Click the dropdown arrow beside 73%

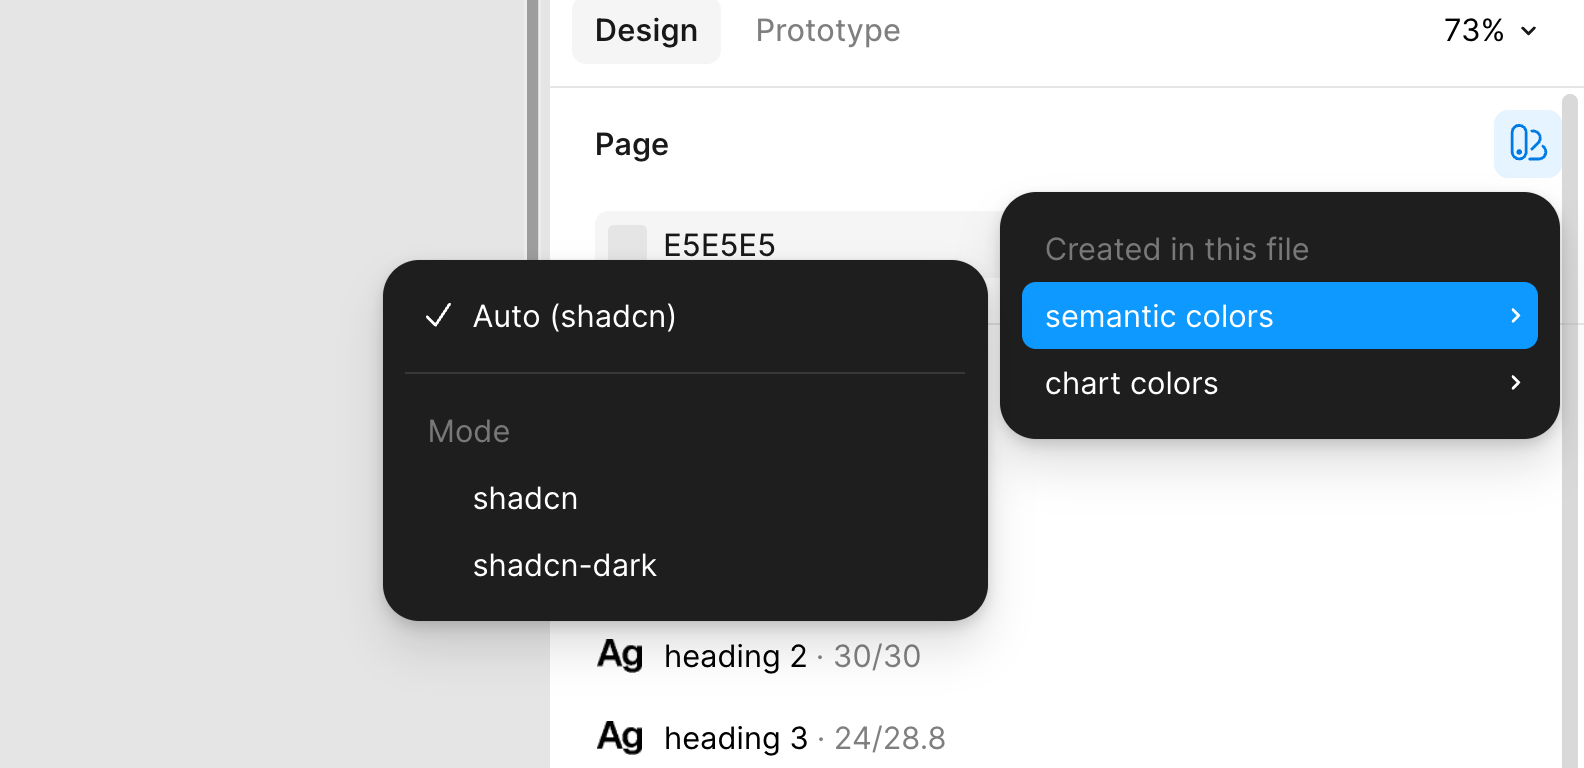pos(1529,31)
